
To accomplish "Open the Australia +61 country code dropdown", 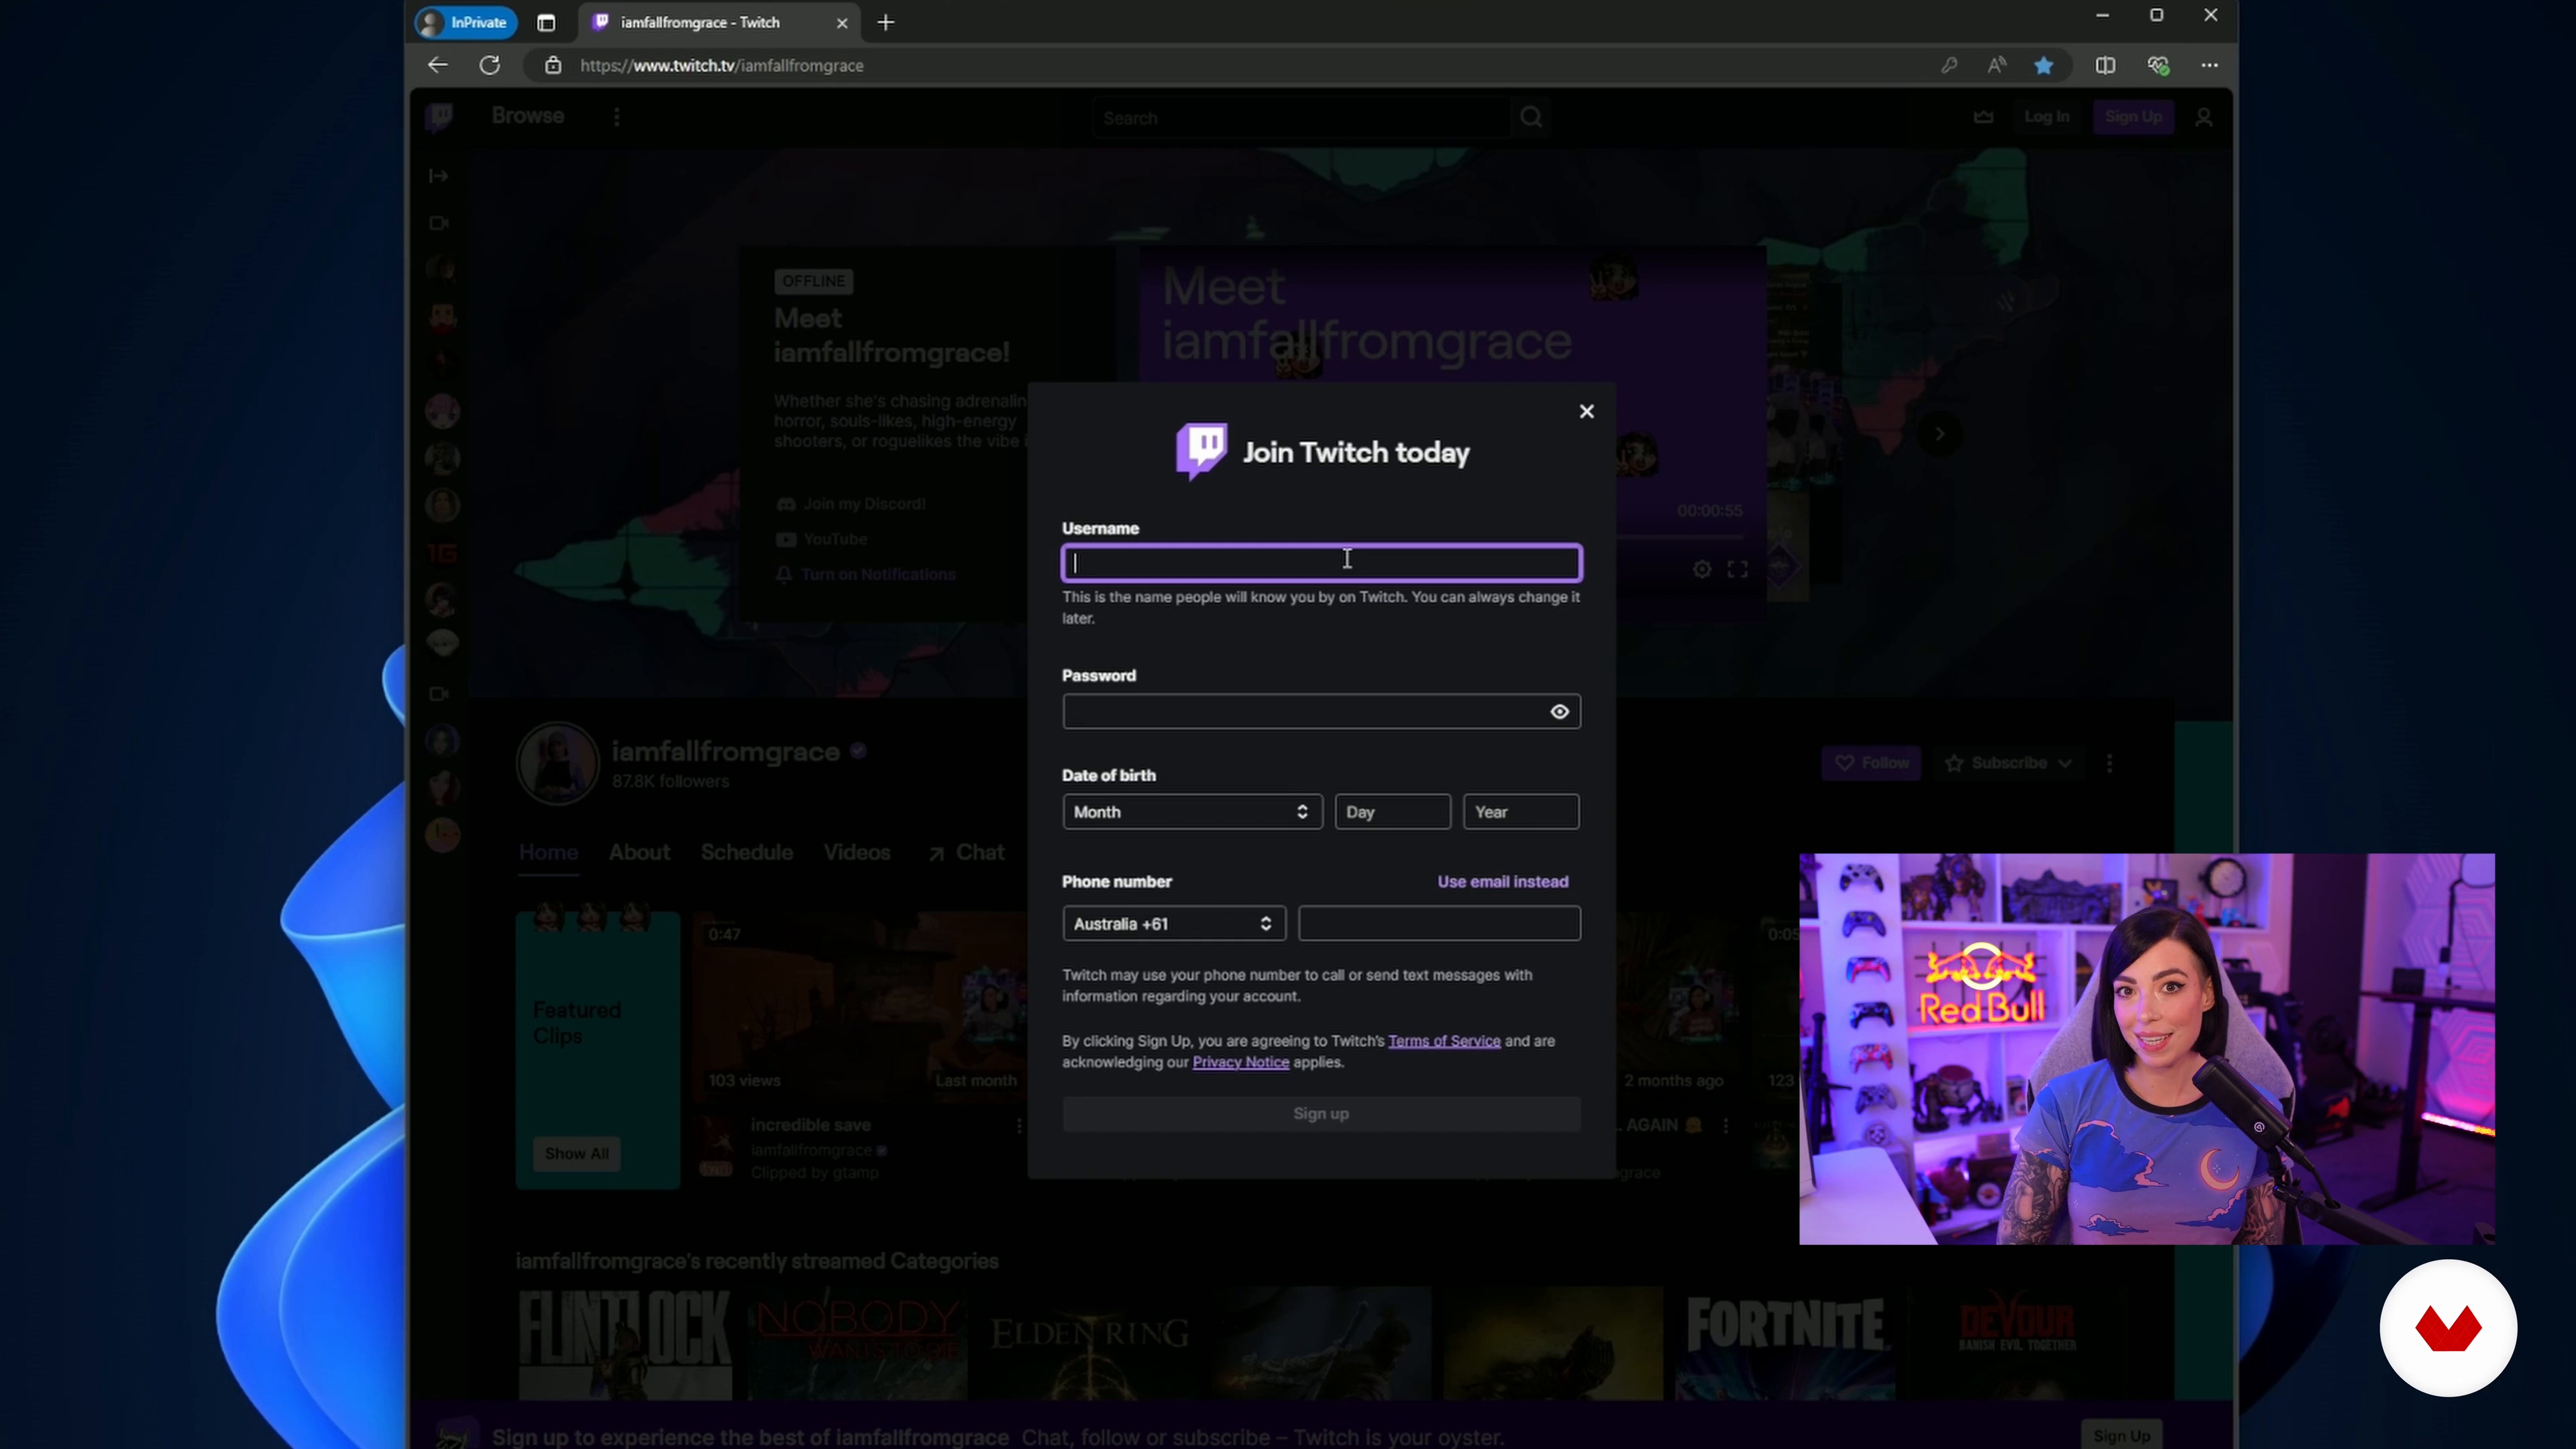I will tap(1174, 923).
